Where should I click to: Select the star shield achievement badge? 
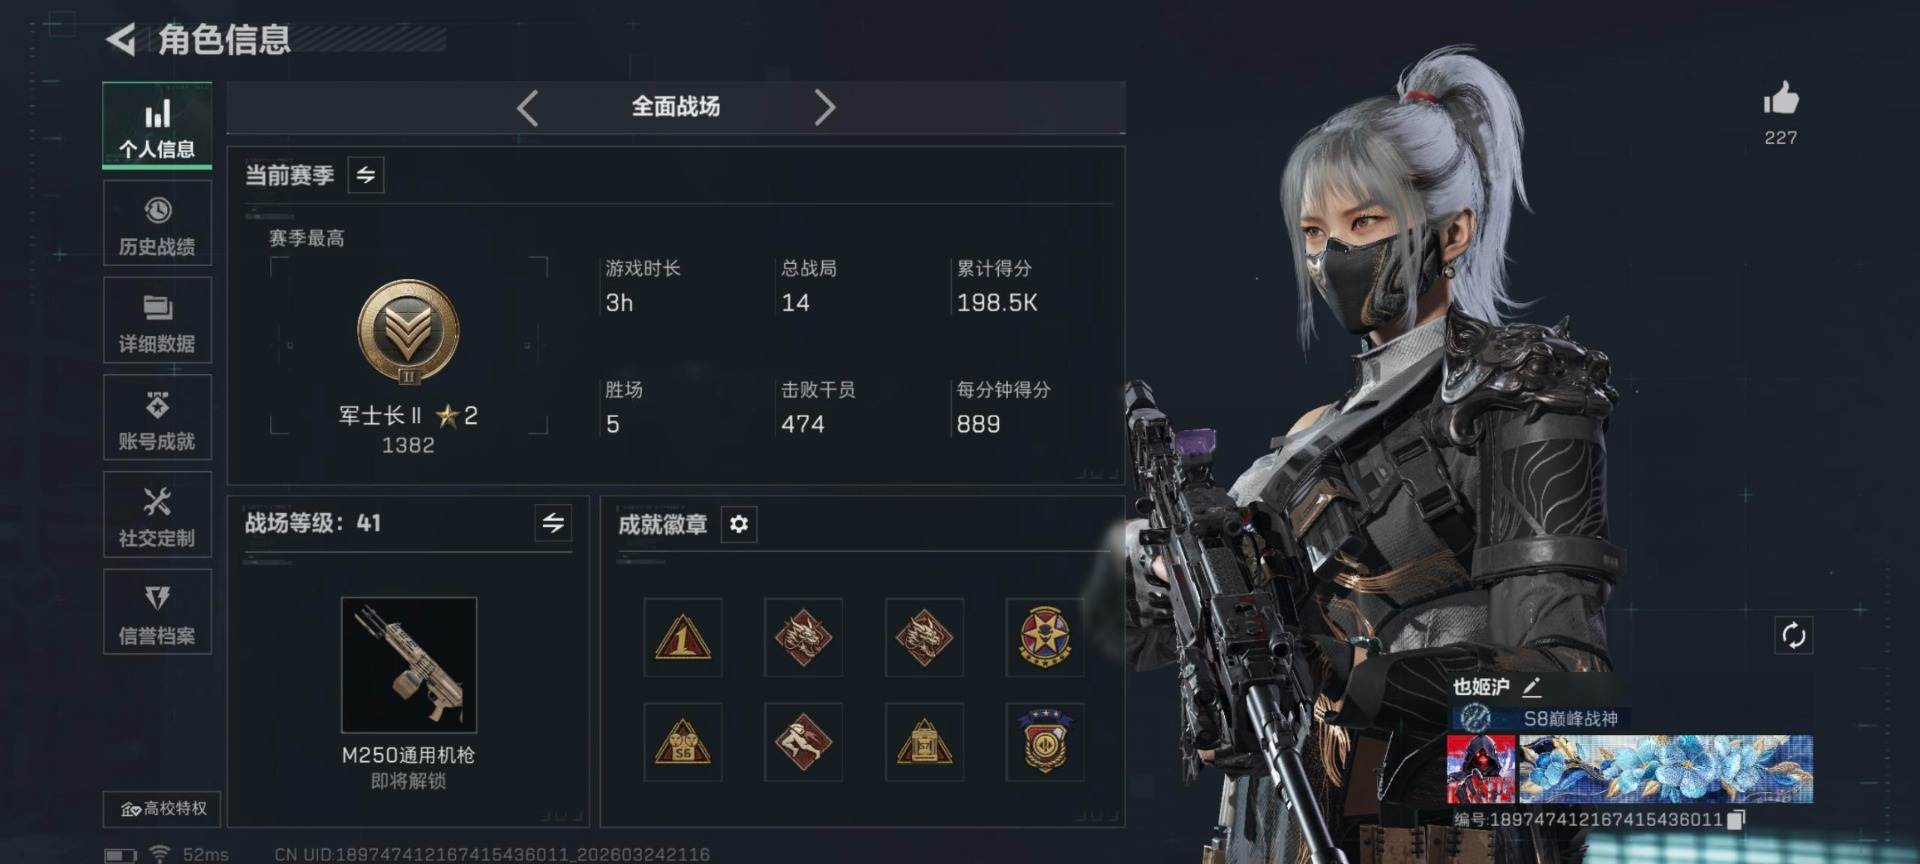pos(1045,637)
